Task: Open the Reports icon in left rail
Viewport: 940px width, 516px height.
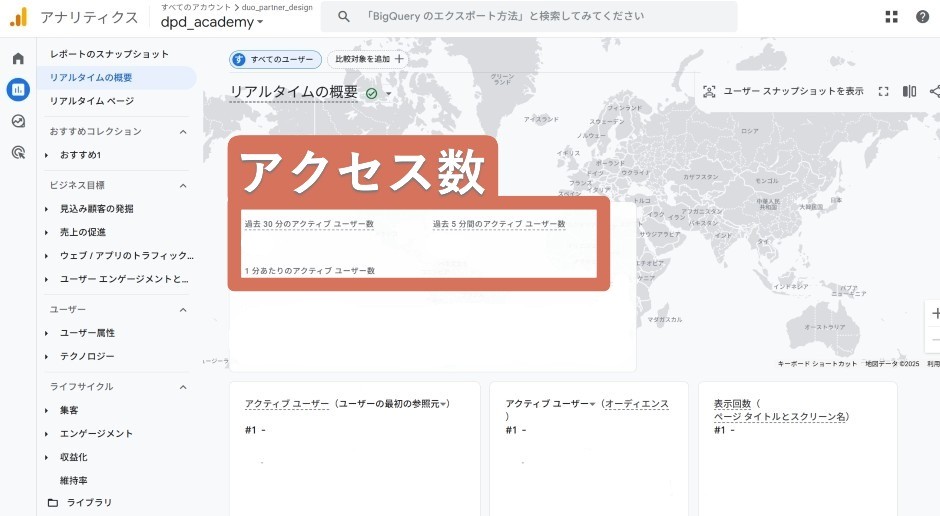Action: [18, 90]
